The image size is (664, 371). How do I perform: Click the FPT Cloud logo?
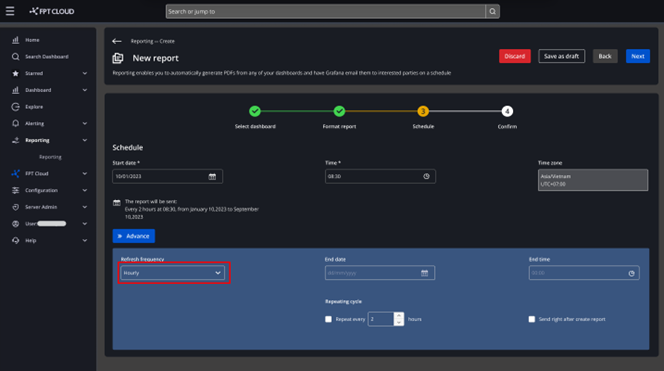click(x=52, y=11)
